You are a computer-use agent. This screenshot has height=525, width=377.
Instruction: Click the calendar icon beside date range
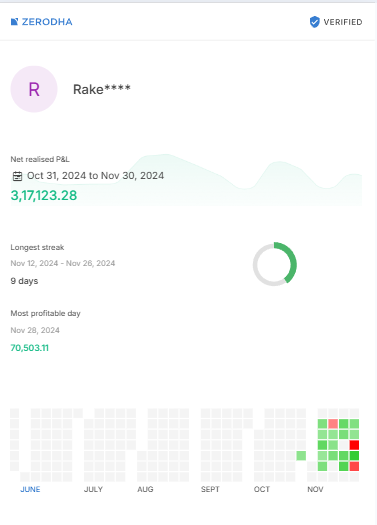pyautogui.click(x=17, y=176)
